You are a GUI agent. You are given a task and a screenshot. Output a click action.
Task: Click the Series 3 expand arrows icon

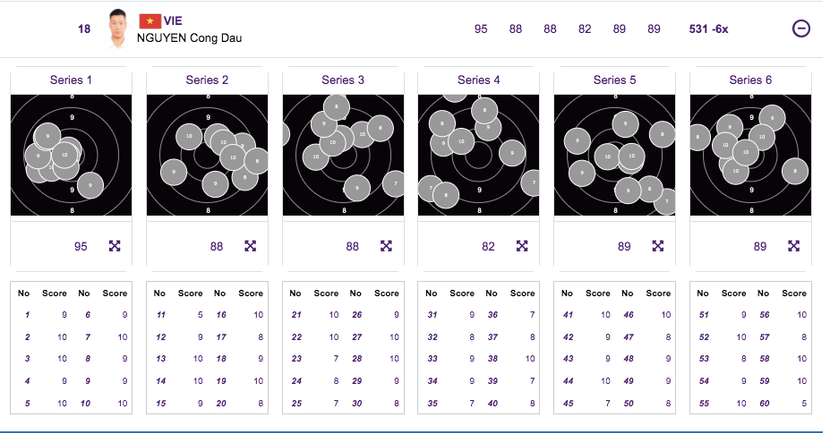[x=386, y=246]
